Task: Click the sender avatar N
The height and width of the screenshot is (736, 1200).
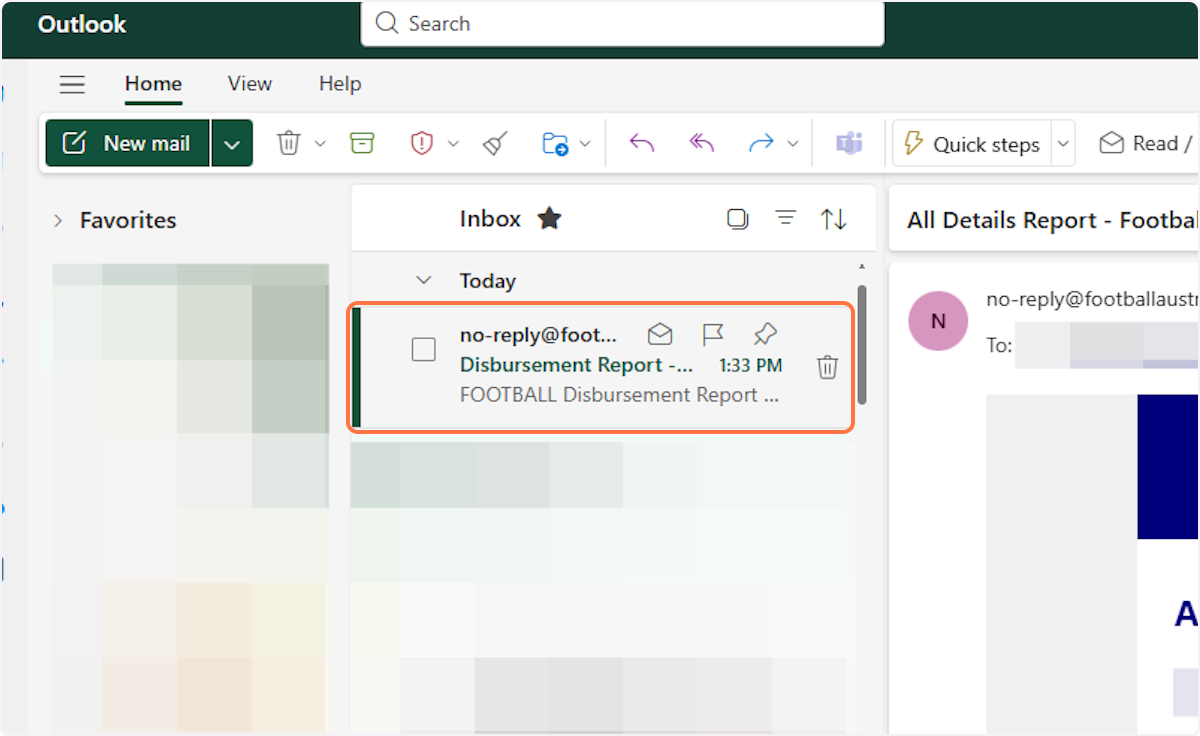Action: click(x=937, y=321)
